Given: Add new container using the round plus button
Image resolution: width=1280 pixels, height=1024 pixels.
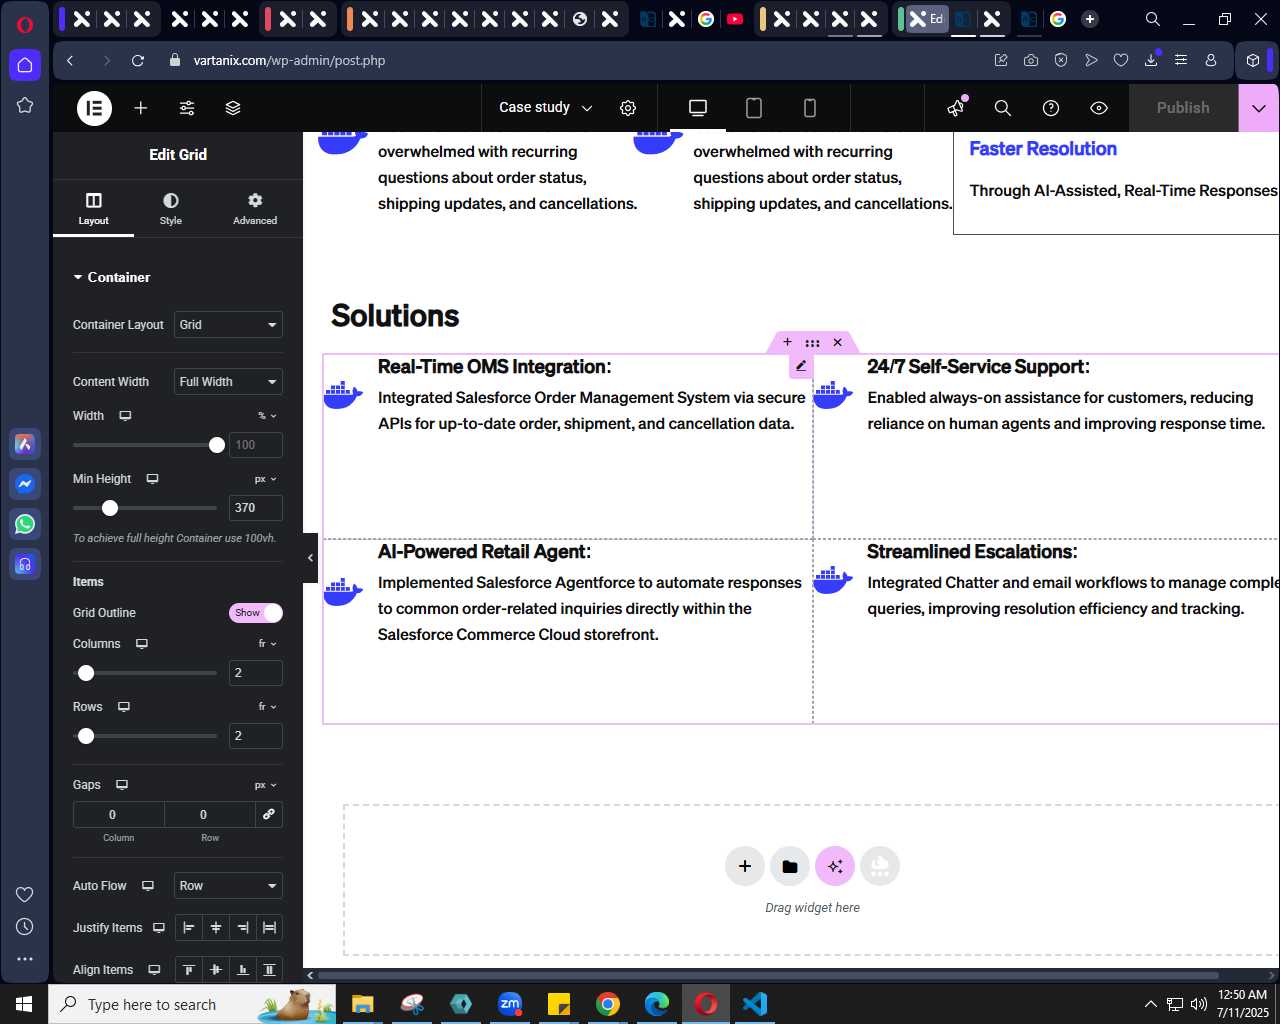Looking at the screenshot, I should (745, 866).
